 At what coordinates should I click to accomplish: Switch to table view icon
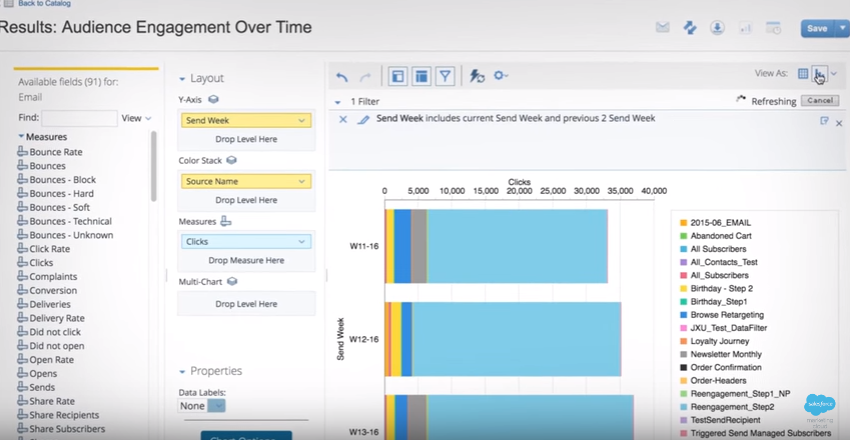pos(803,74)
